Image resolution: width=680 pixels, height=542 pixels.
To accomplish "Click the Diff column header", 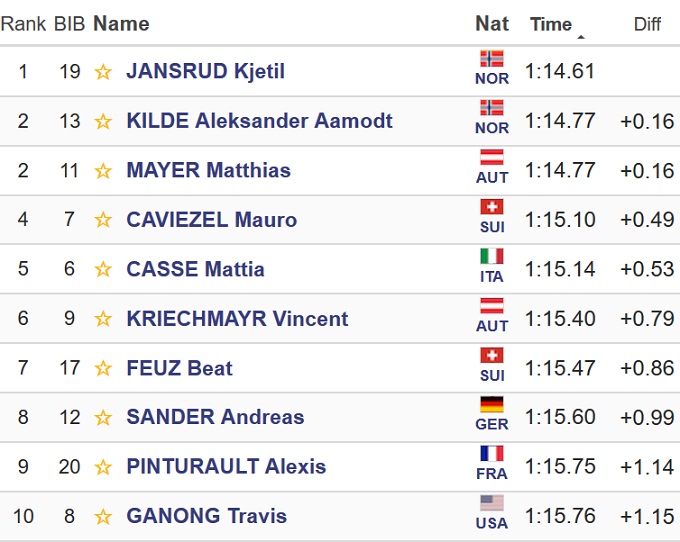I will tap(647, 24).
